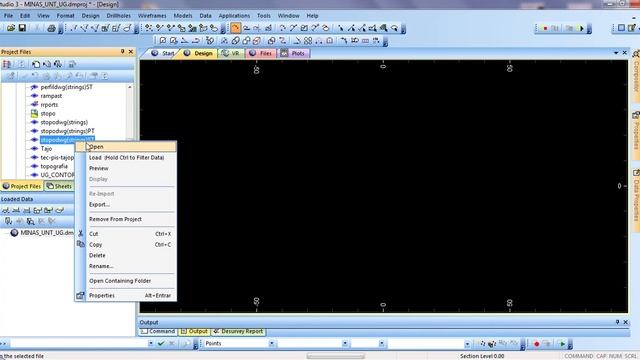The width and height of the screenshot is (640, 360).
Task: Click the Copy icon in context menu
Action: (x=80, y=244)
